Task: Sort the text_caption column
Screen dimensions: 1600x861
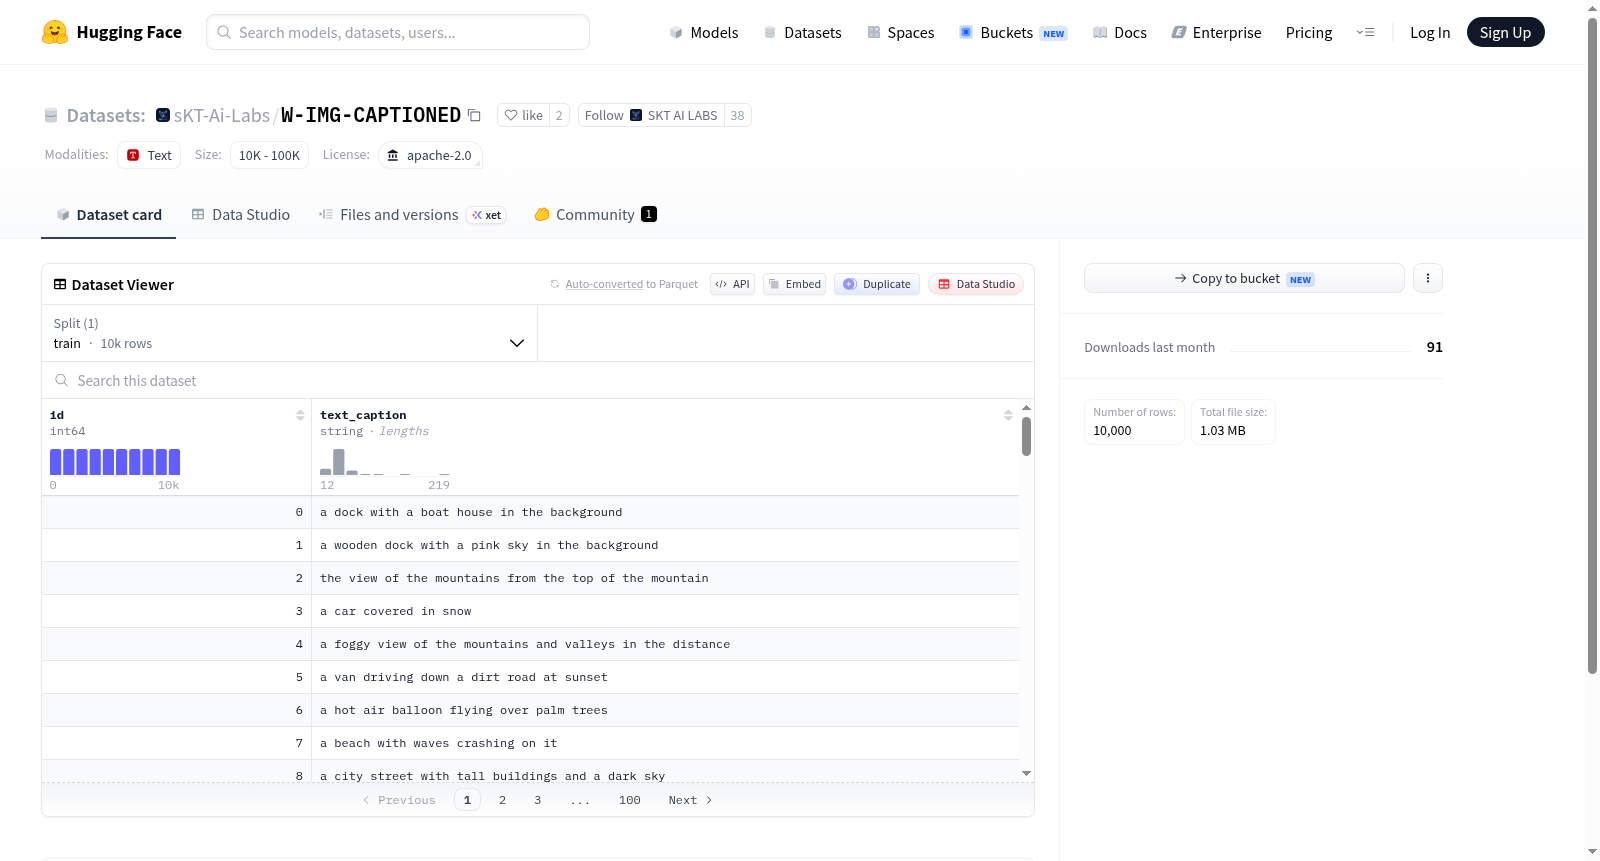Action: pyautogui.click(x=1008, y=415)
